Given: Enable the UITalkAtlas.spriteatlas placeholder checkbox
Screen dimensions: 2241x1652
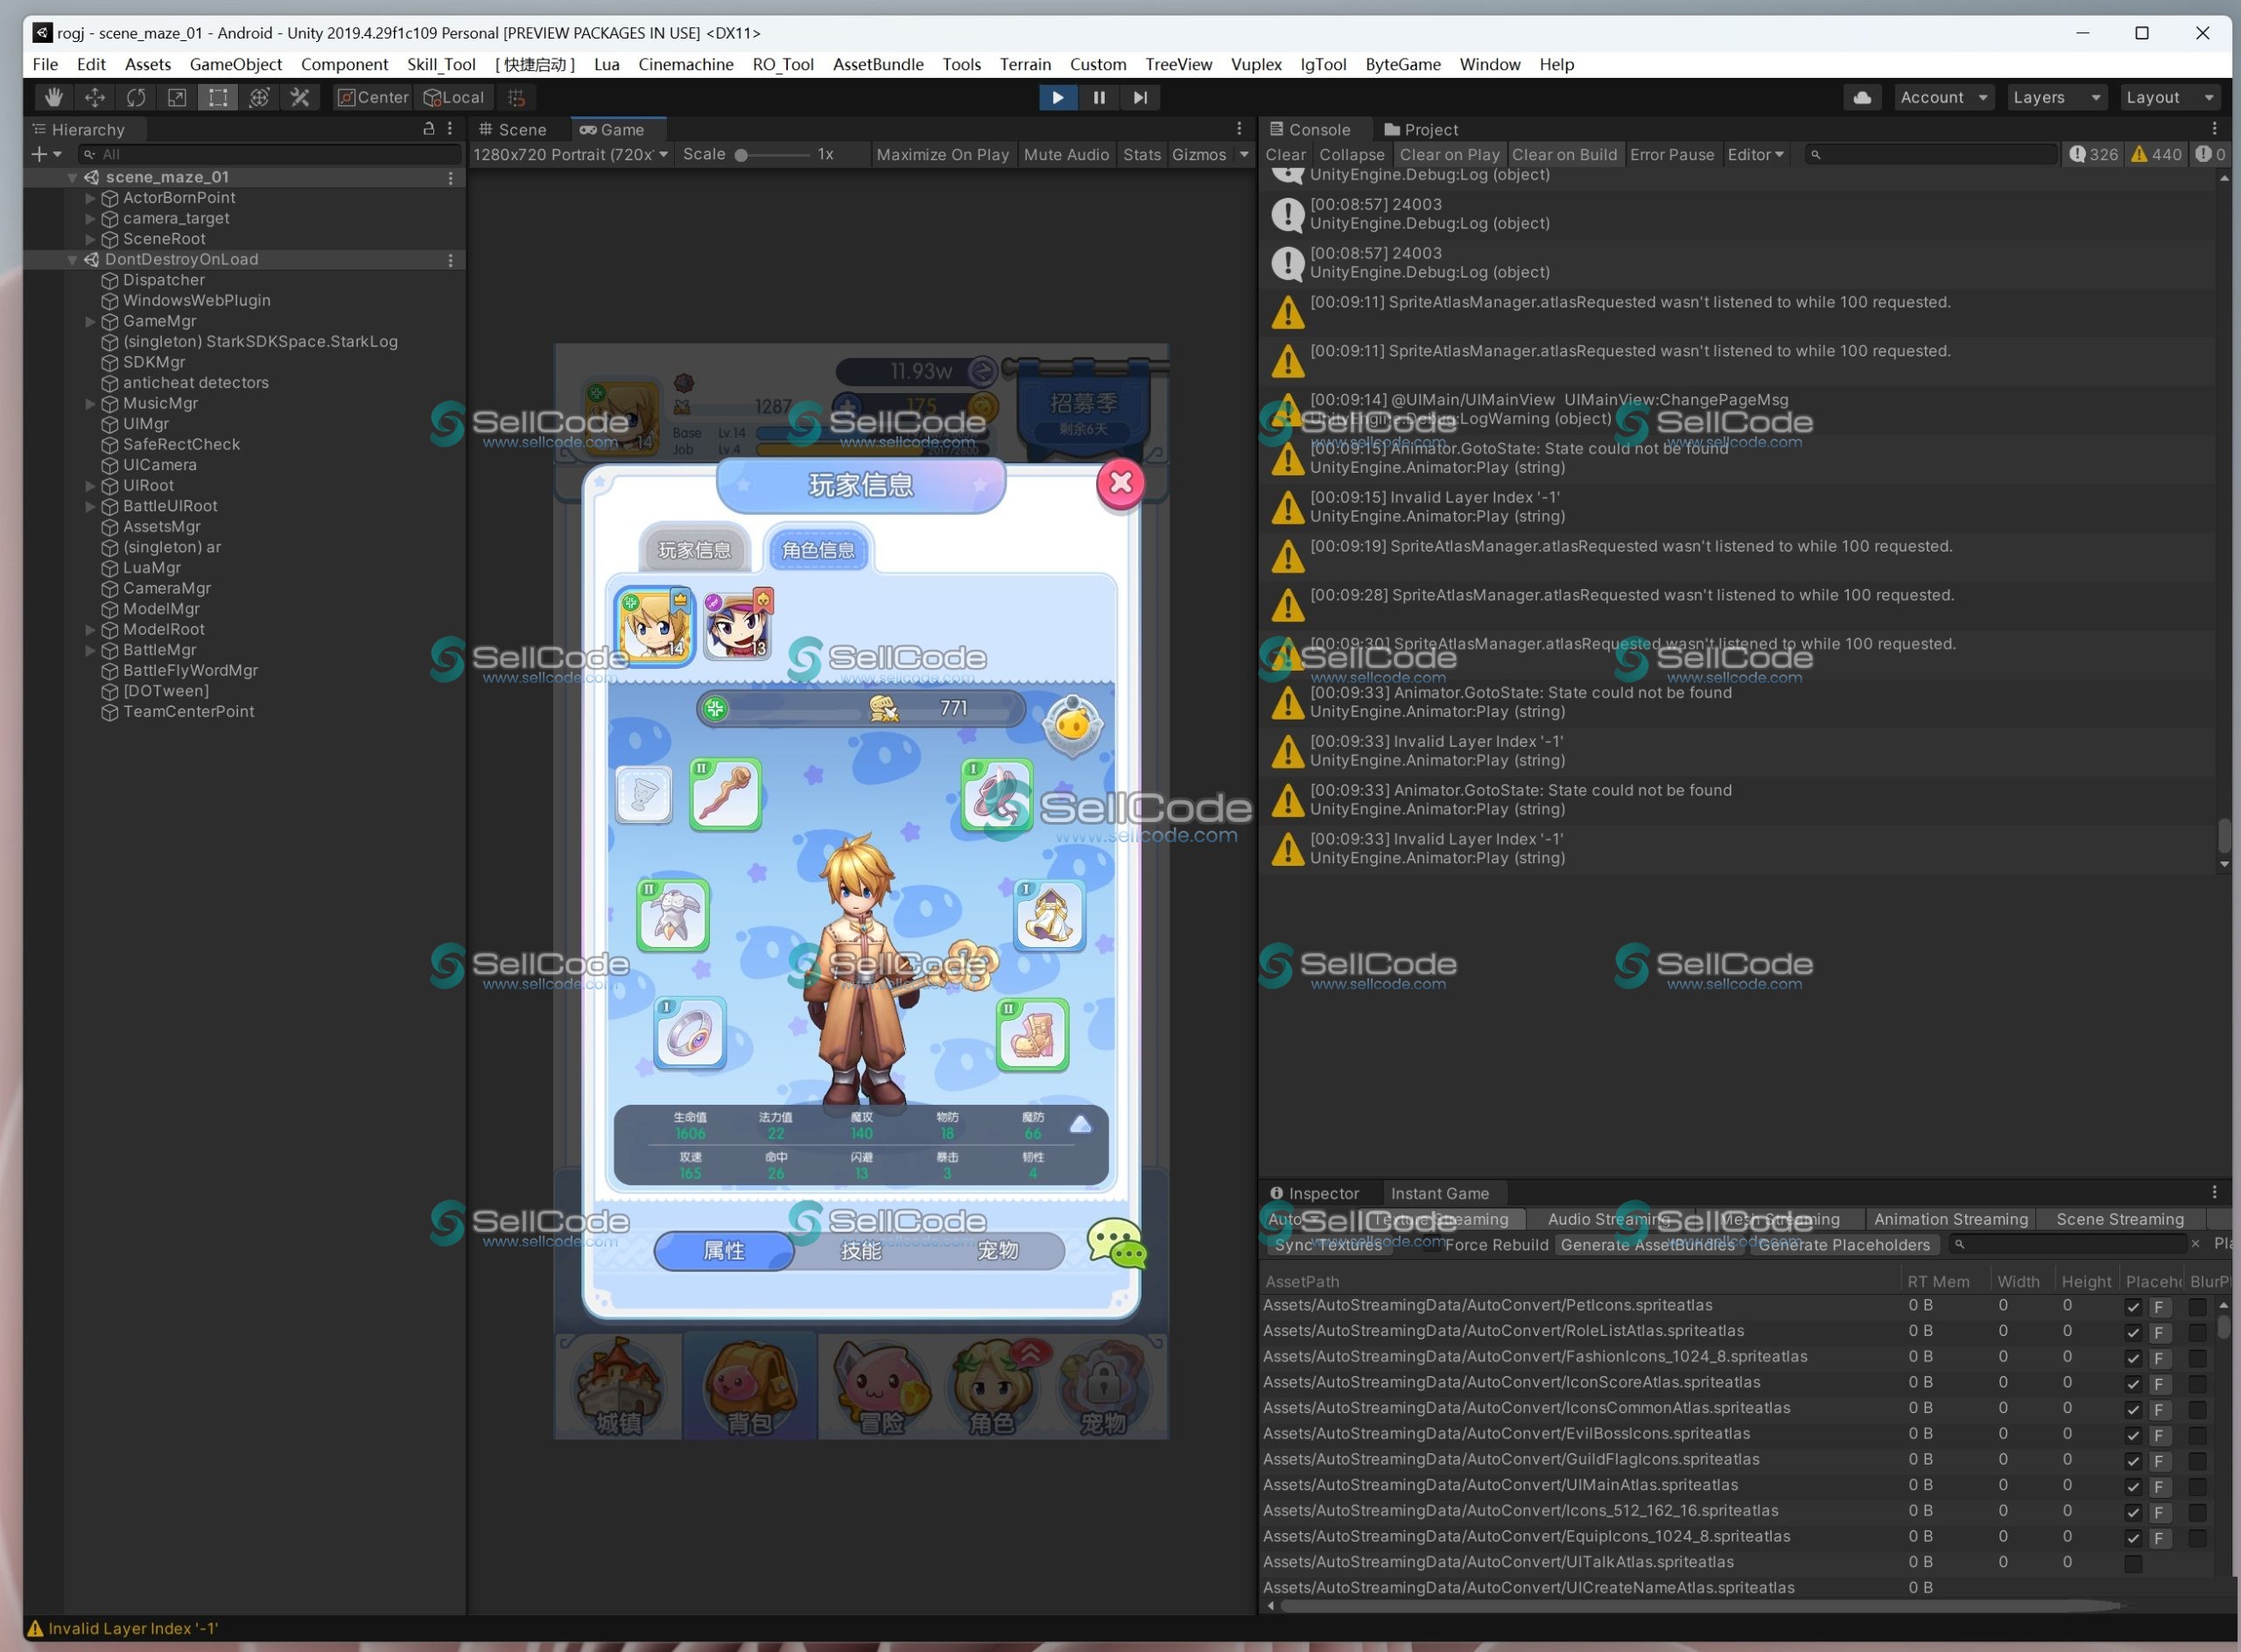Looking at the screenshot, I should click(x=2132, y=1563).
